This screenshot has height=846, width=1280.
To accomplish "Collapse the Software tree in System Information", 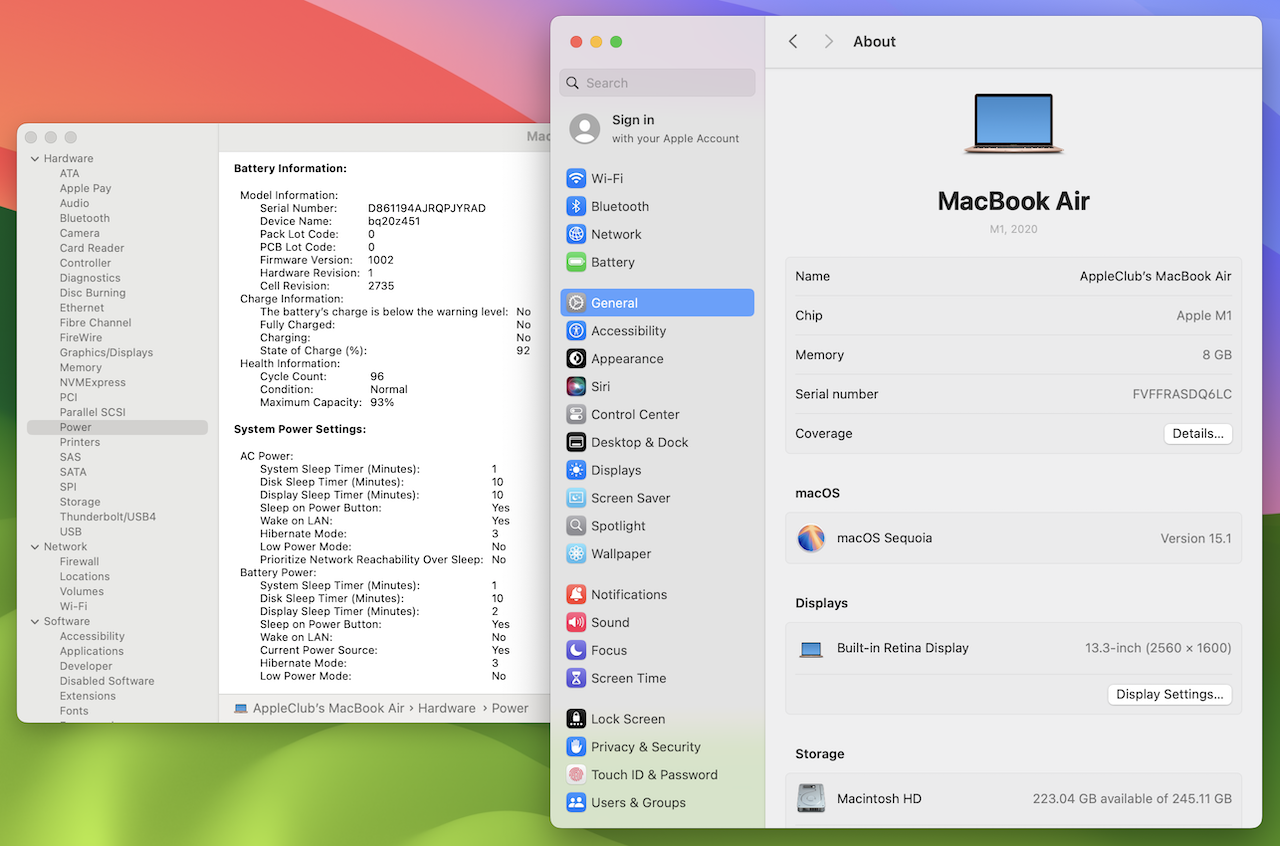I will point(35,622).
